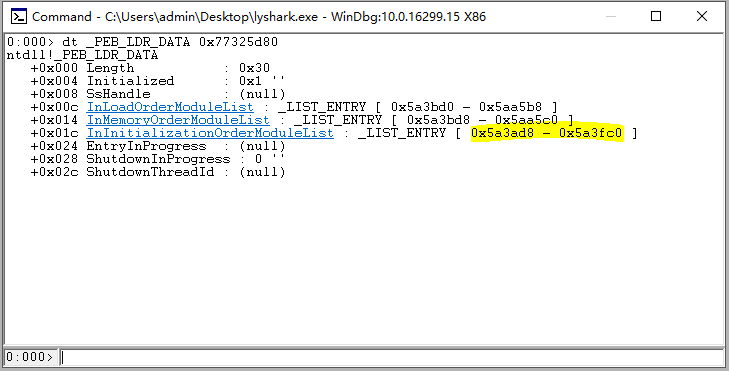
Task: Click the ShutdownInProgress field row
Action: coord(158,159)
